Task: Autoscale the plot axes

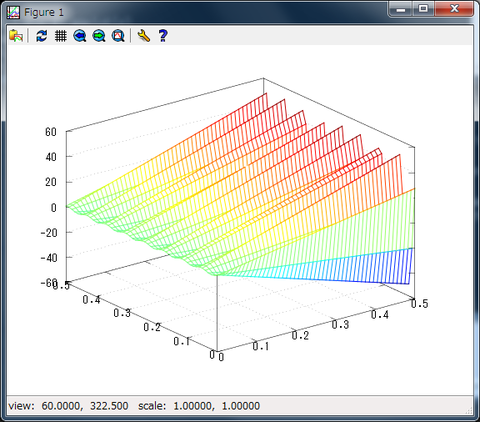Action: click(x=118, y=35)
